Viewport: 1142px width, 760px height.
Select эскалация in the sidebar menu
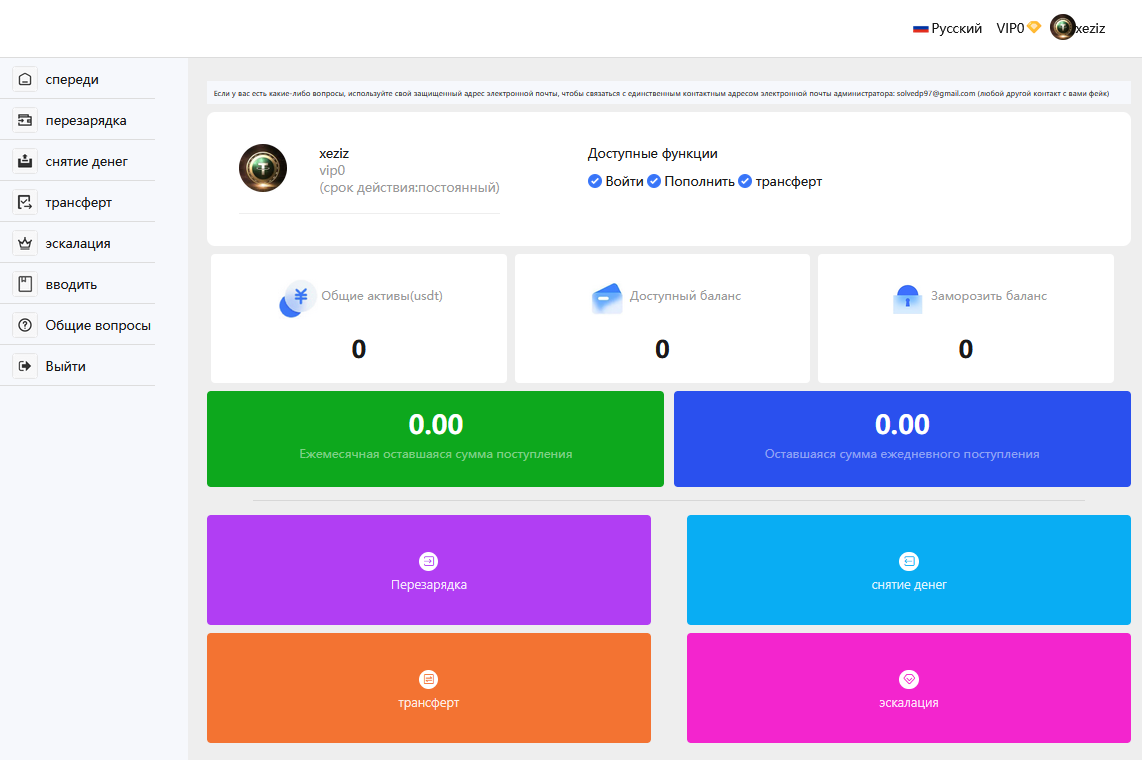[78, 244]
